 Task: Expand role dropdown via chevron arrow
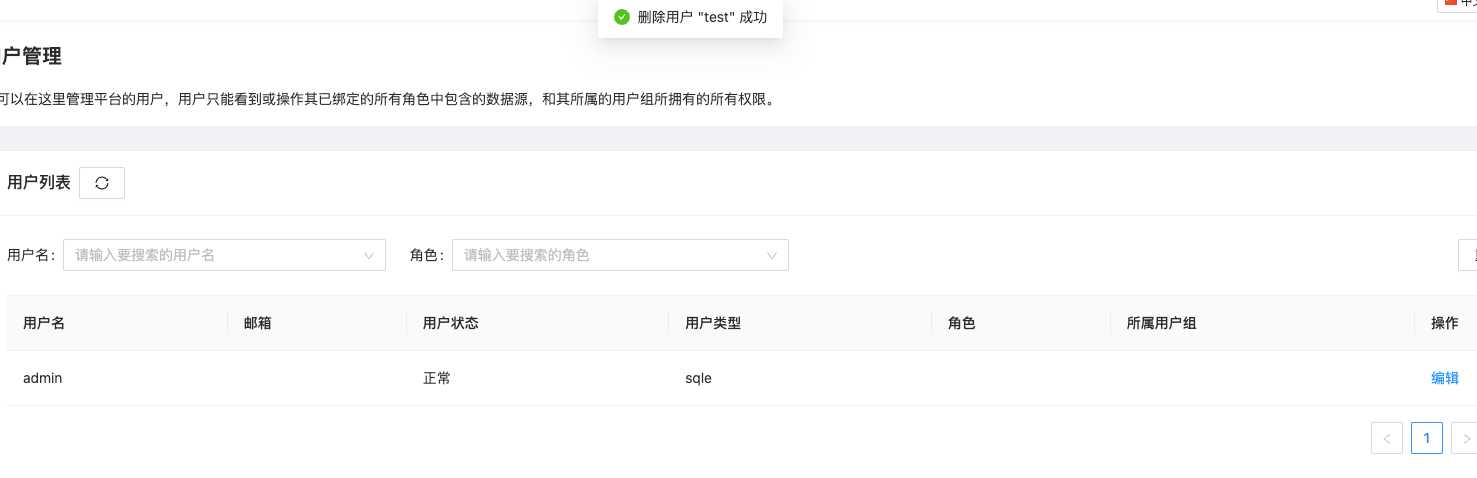pyautogui.click(x=772, y=256)
